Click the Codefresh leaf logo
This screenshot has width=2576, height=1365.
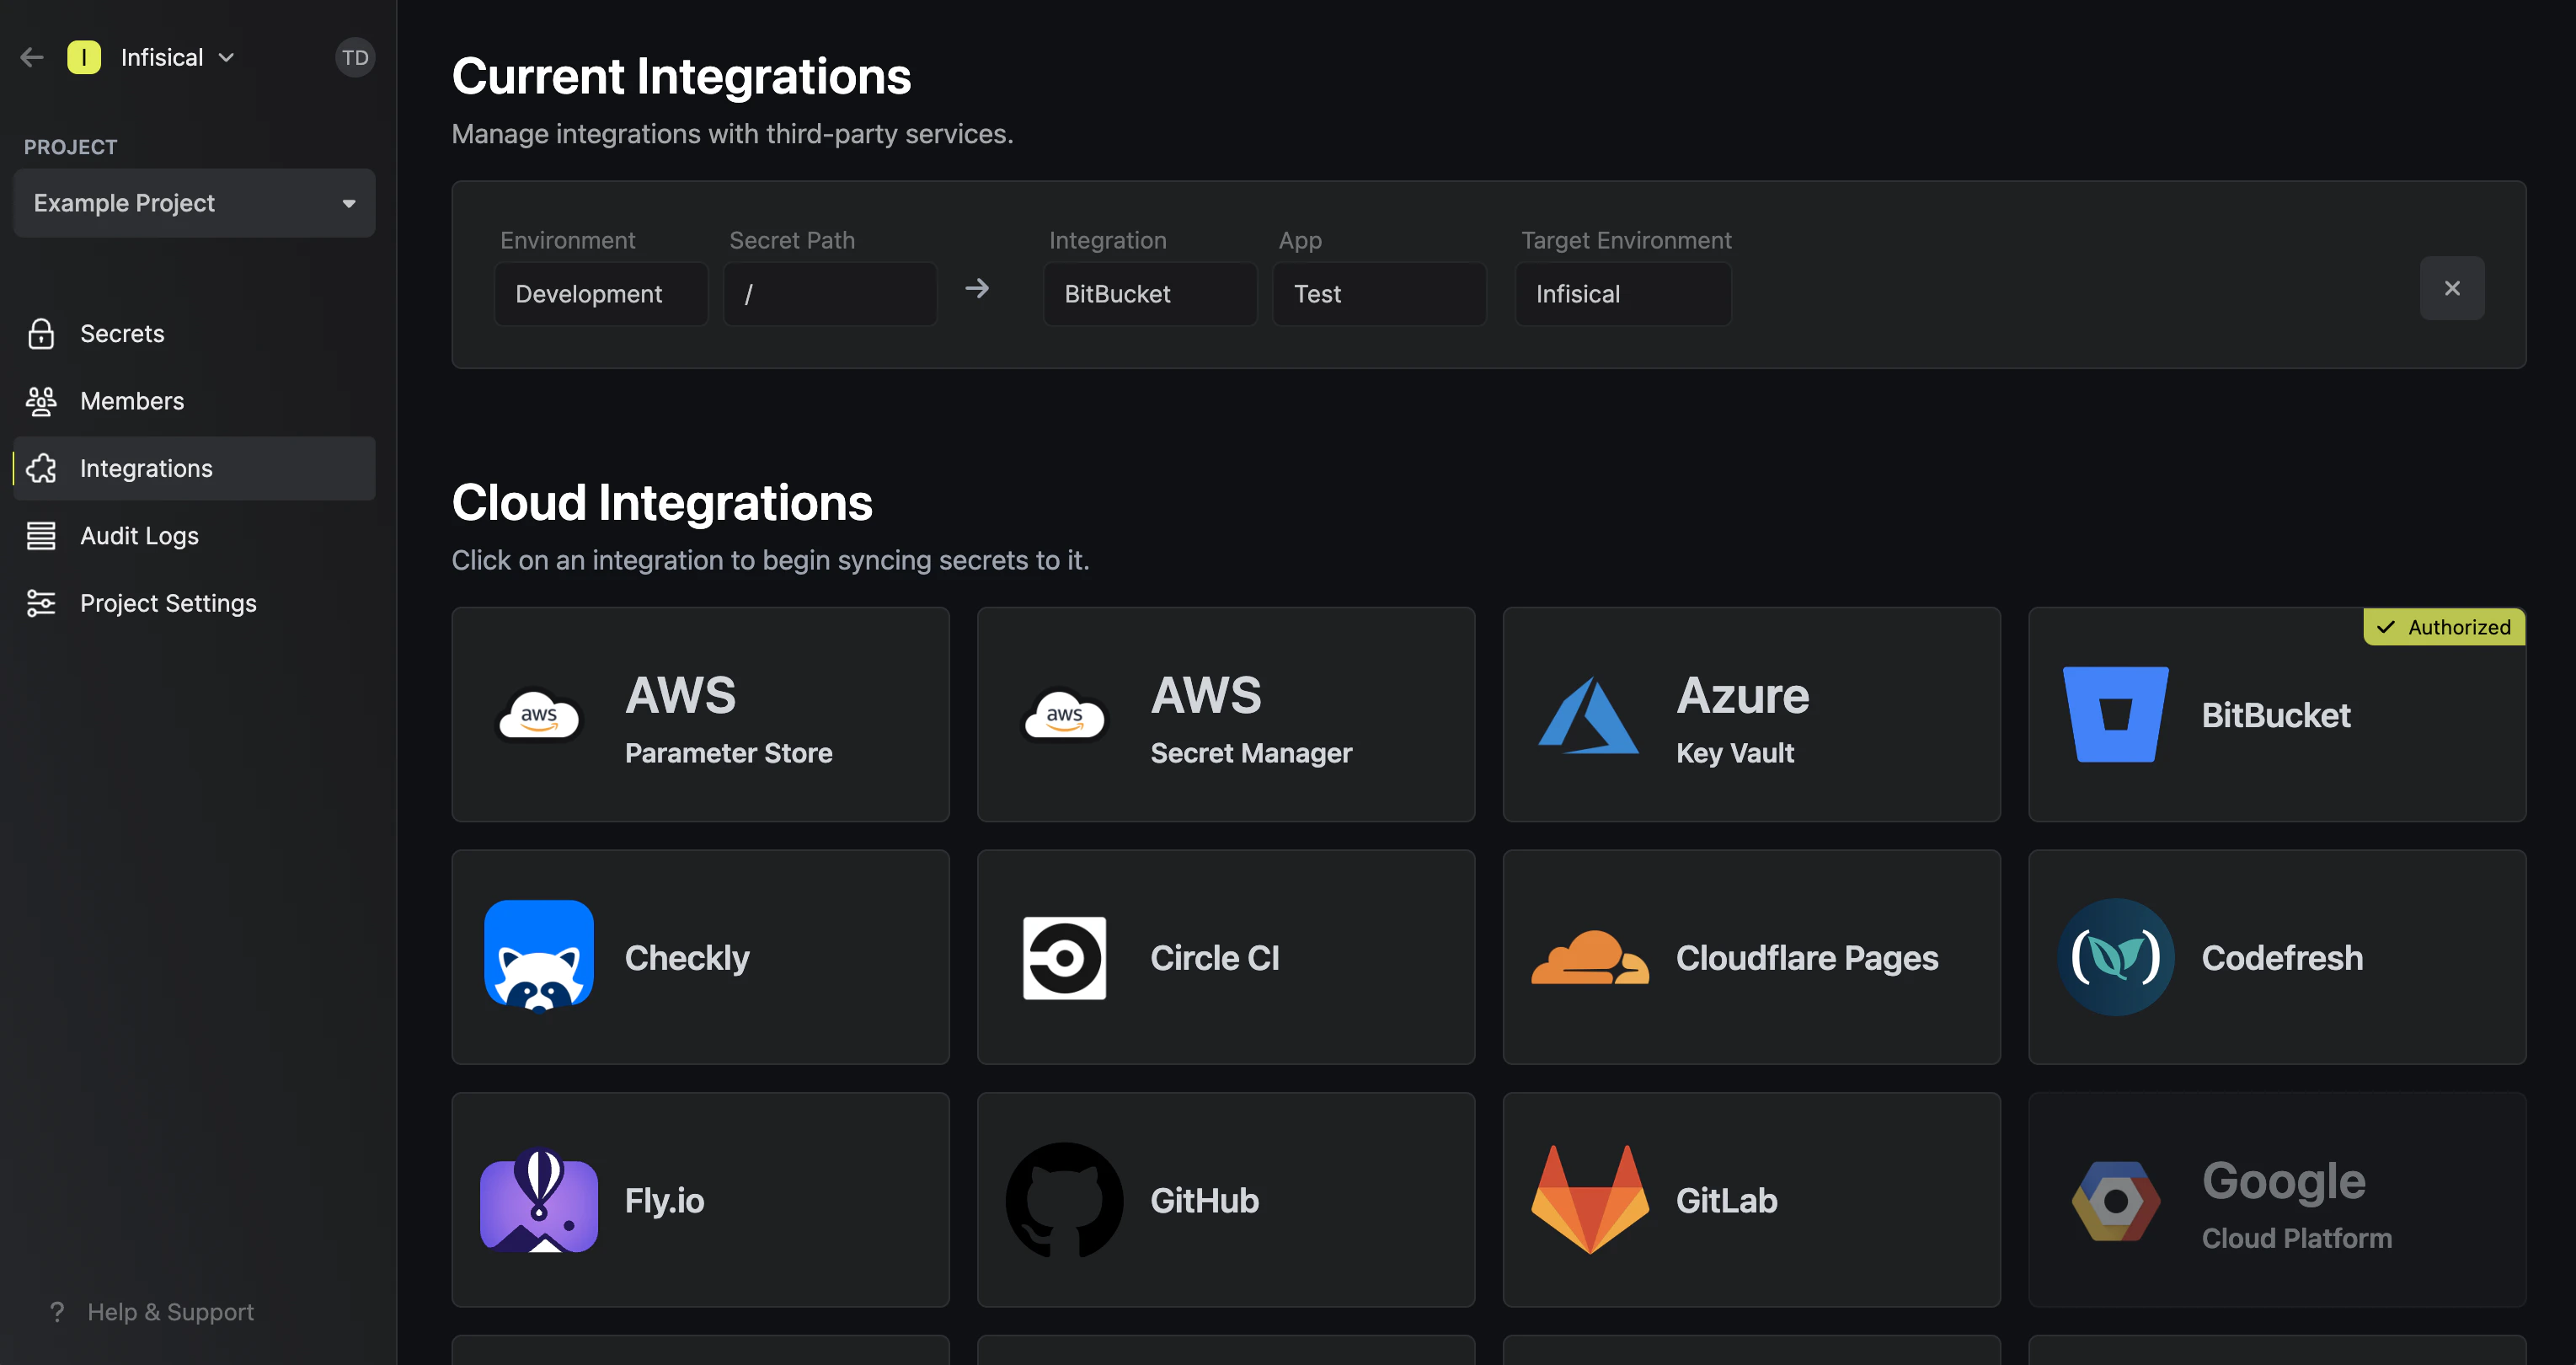point(2116,957)
